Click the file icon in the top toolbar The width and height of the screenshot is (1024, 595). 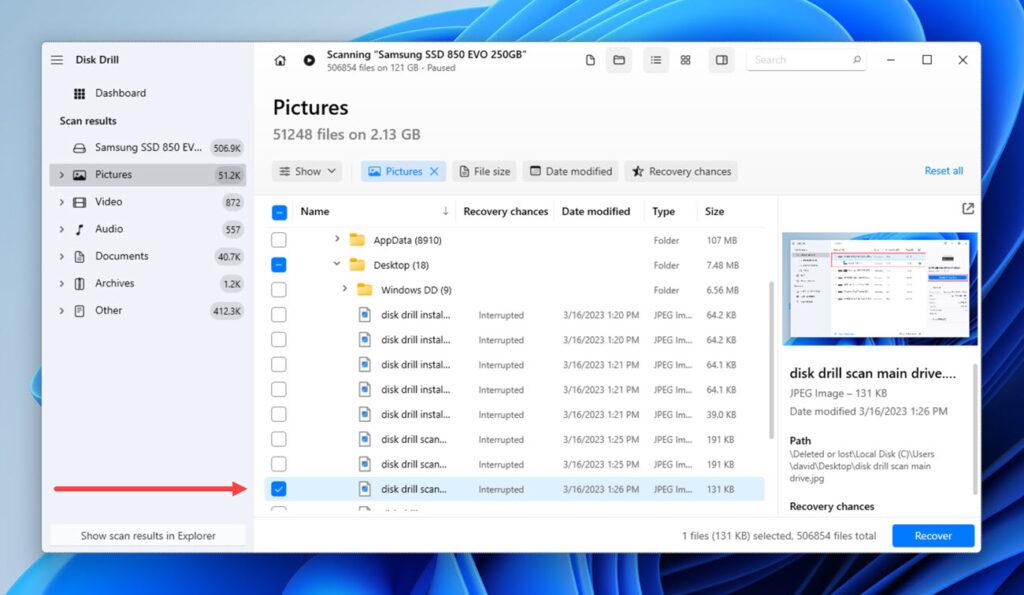pos(589,60)
